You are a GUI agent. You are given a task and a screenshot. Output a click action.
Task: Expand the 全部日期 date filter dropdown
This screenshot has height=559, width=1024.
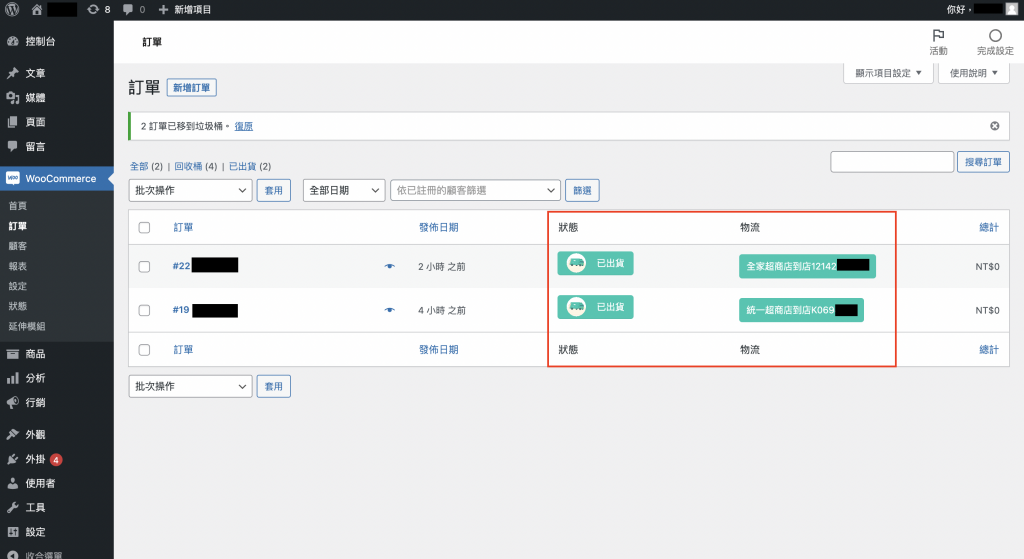[x=344, y=190]
